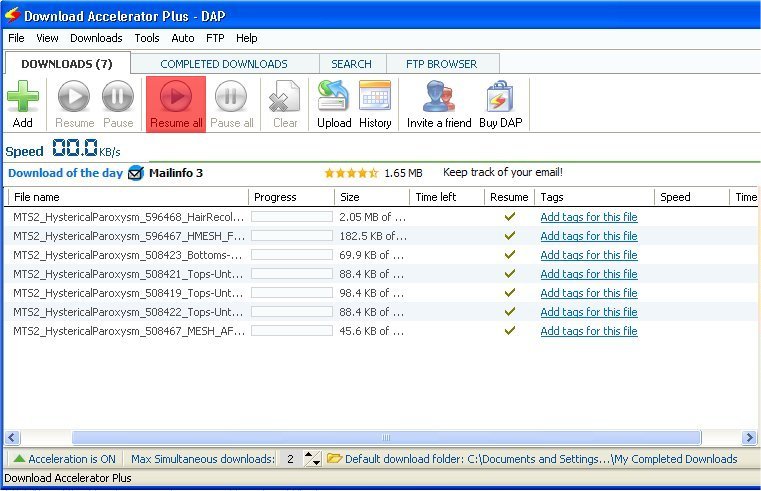Click the 2.05 MB size cell
The height and width of the screenshot is (491, 761).
point(372,217)
